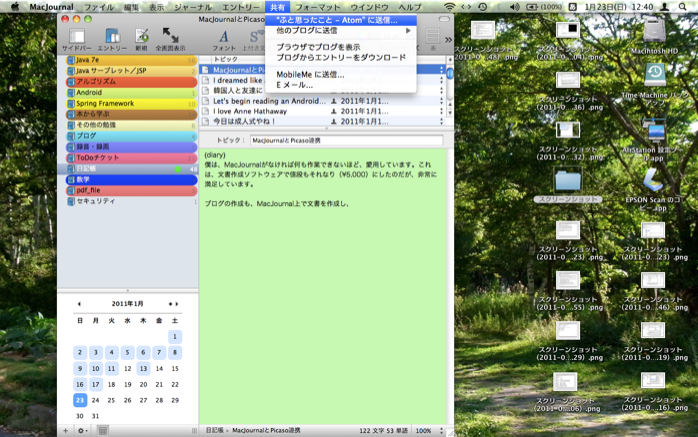Create a new entry with 新規 icon
Screen dimensions: 698x437
tap(142, 39)
